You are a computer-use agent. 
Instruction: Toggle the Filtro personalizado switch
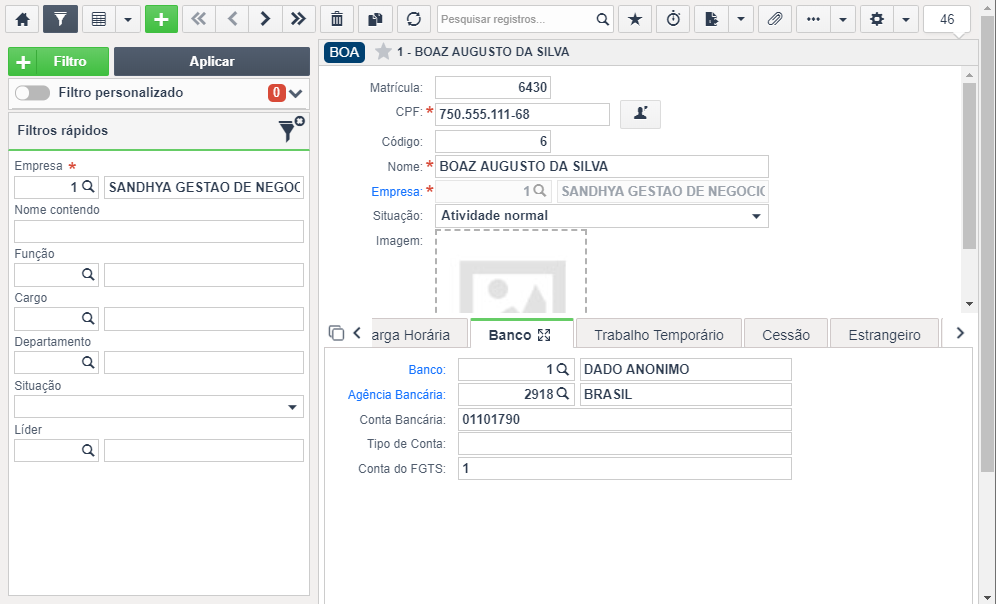click(32, 93)
